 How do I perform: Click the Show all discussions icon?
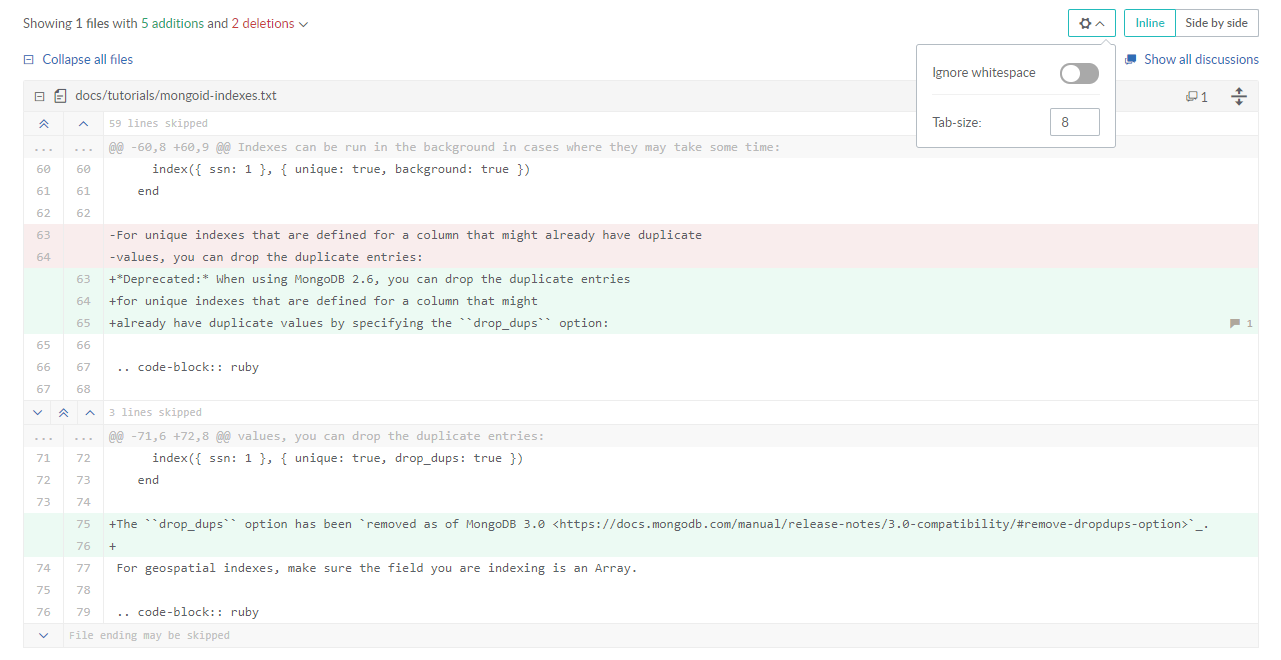[x=1130, y=59]
